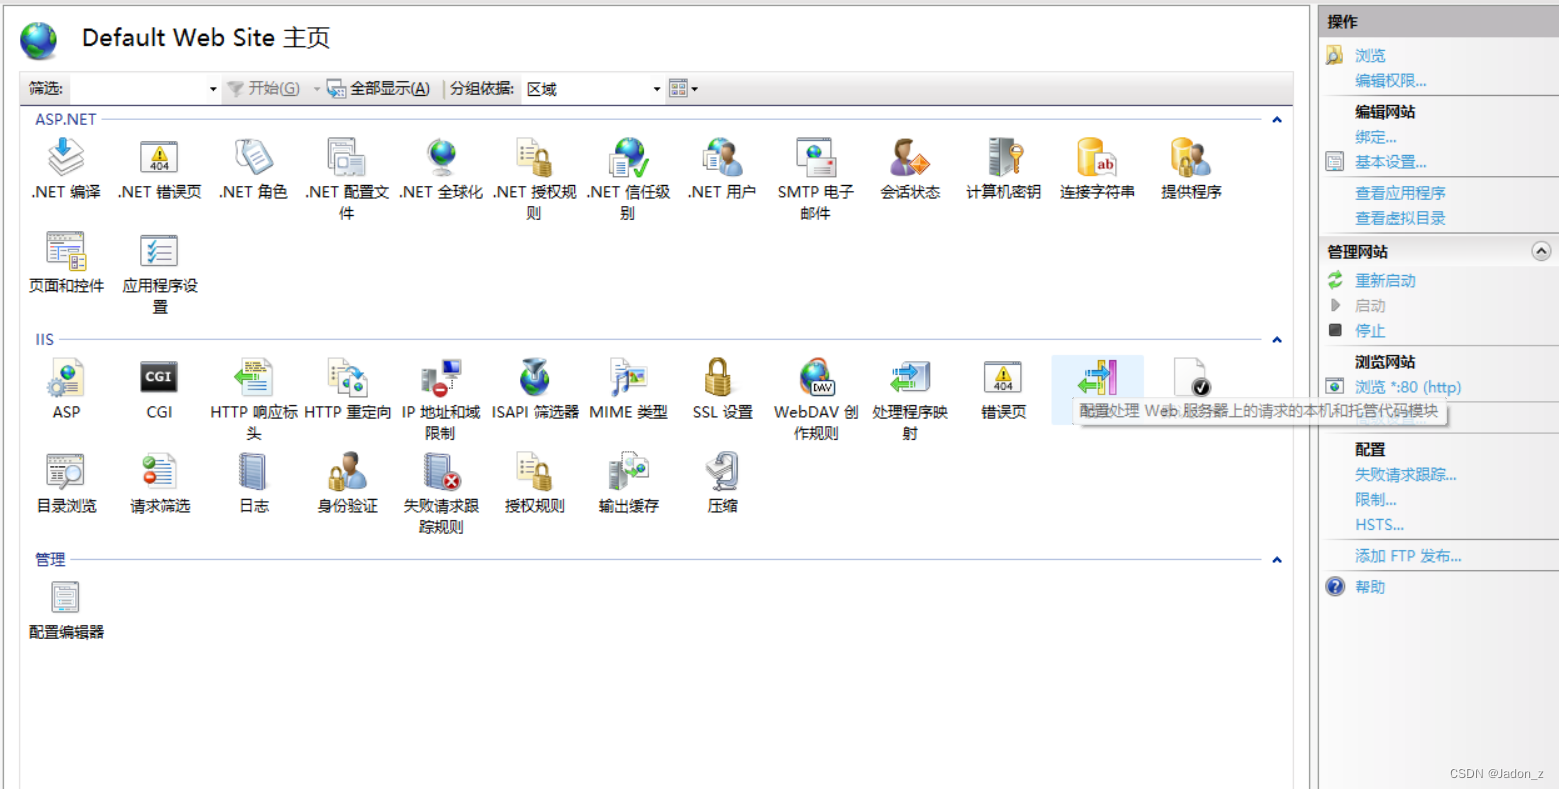Open the 失败请求跟踪规则 feature
This screenshot has height=789, width=1559.
440,493
